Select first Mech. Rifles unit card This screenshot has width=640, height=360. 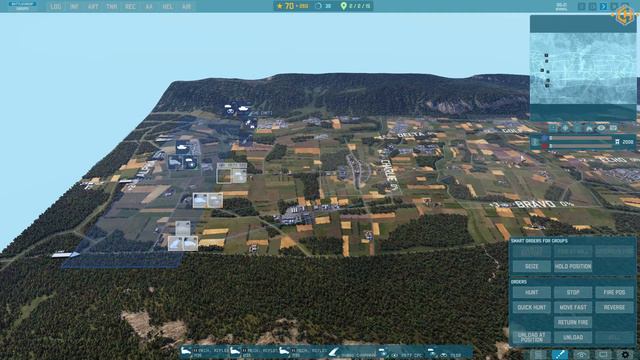tap(204, 352)
